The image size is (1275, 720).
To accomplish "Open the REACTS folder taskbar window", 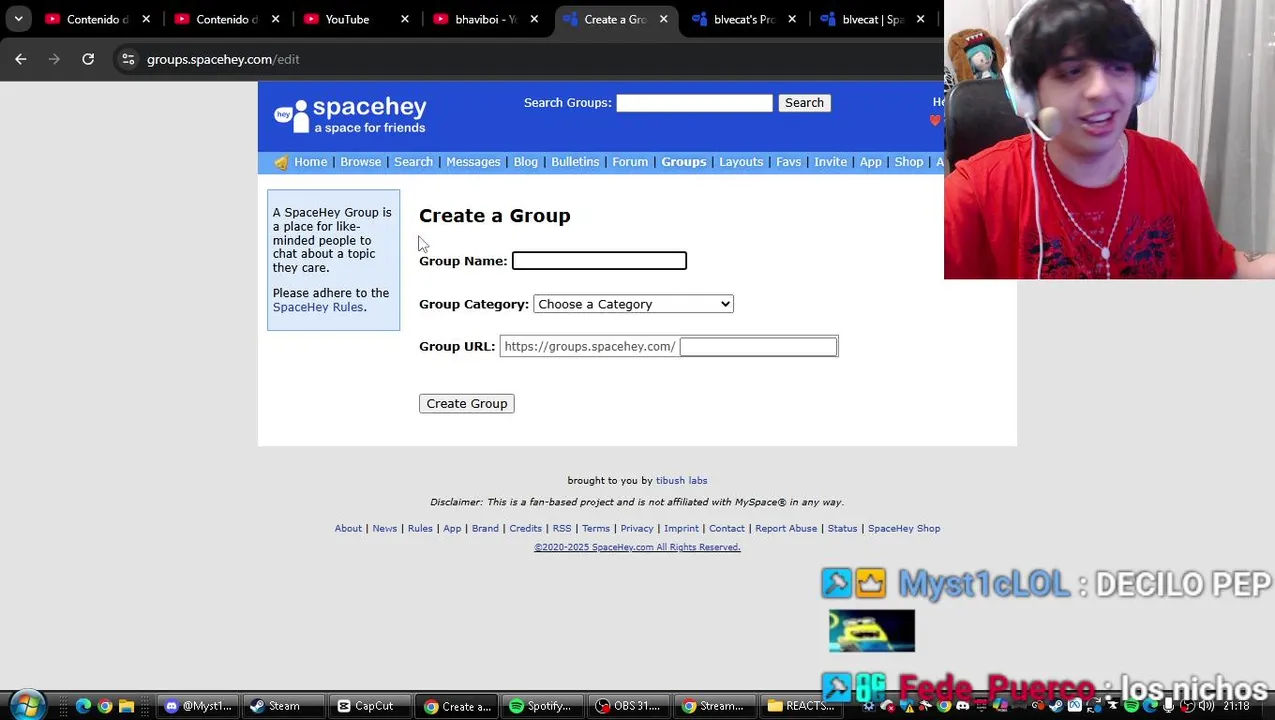I will pos(800,706).
